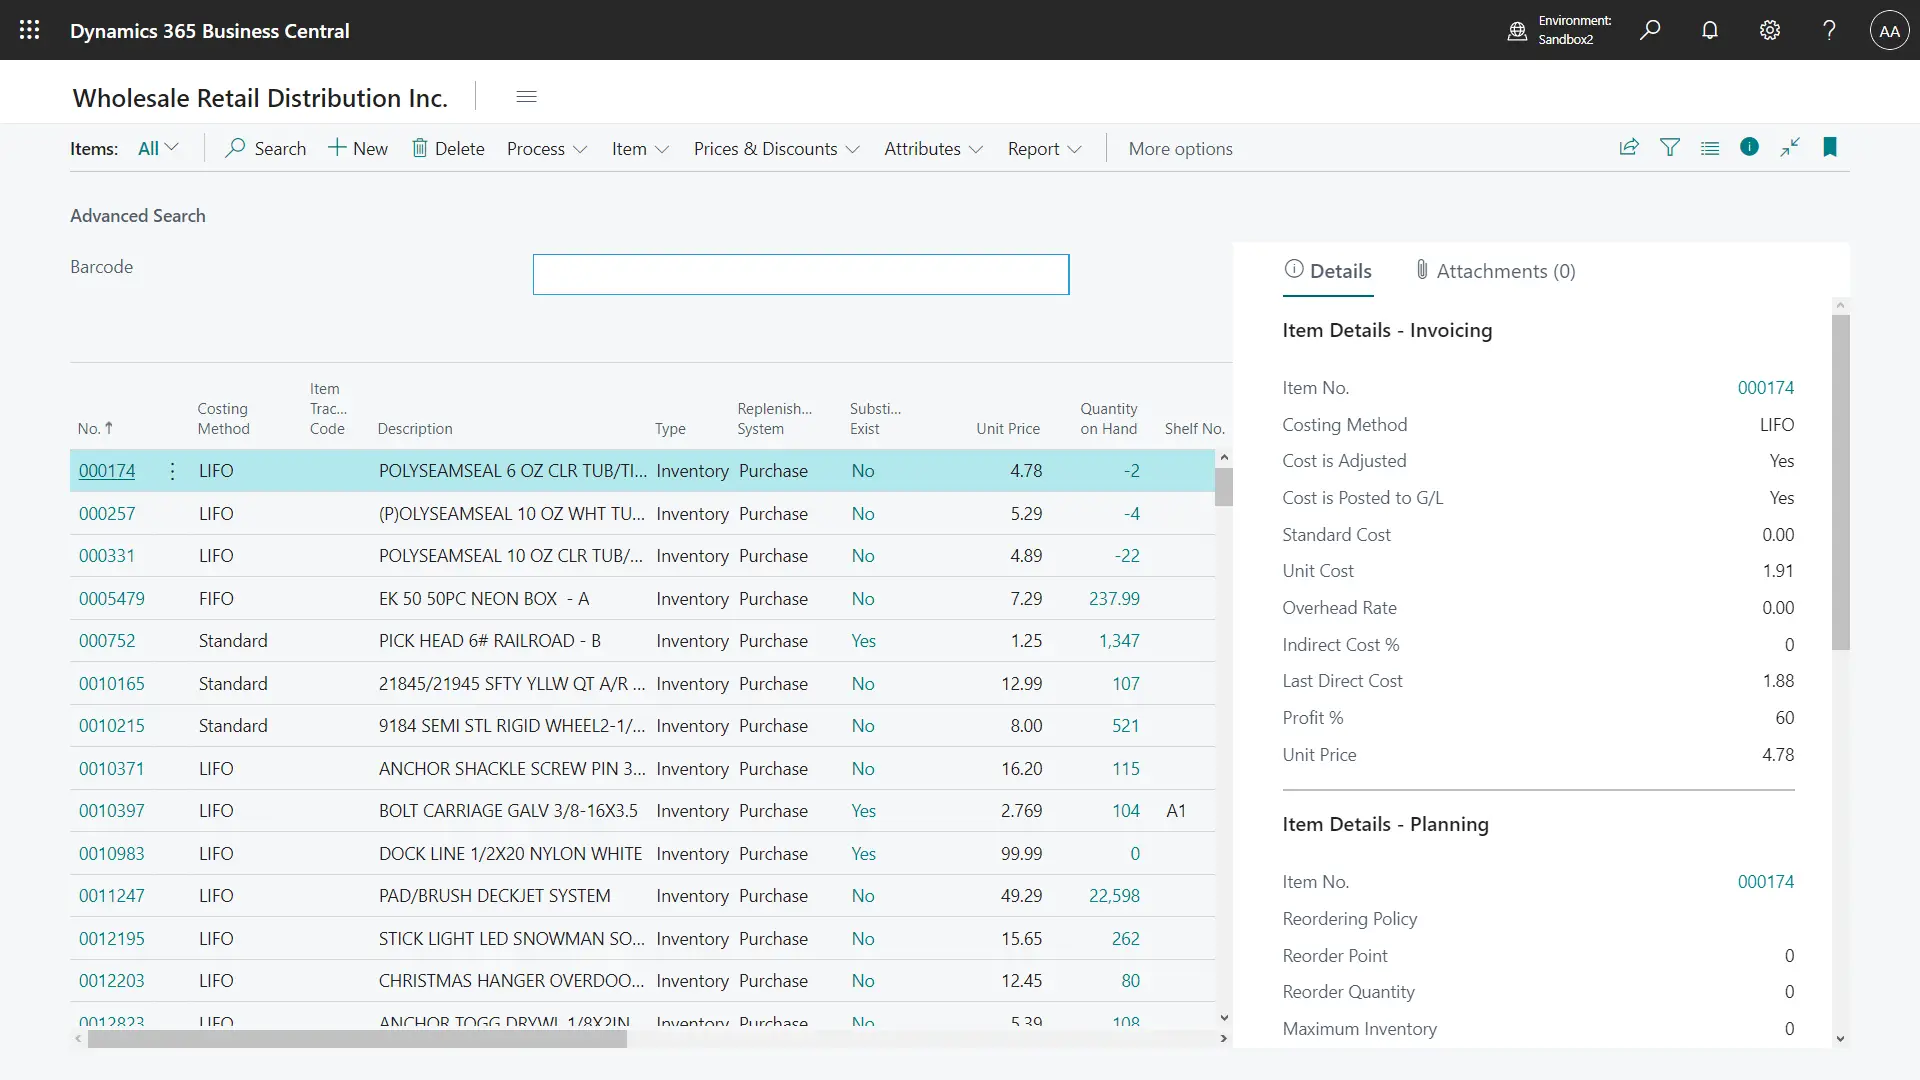Click the New button

point(358,148)
